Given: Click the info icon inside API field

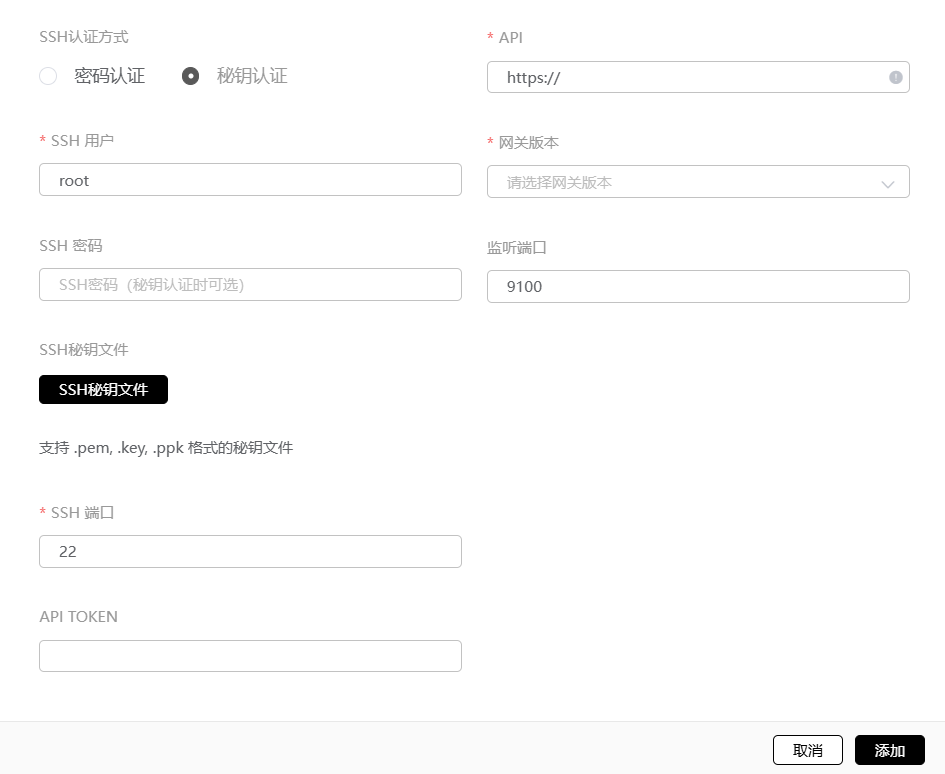Looking at the screenshot, I should (895, 77).
